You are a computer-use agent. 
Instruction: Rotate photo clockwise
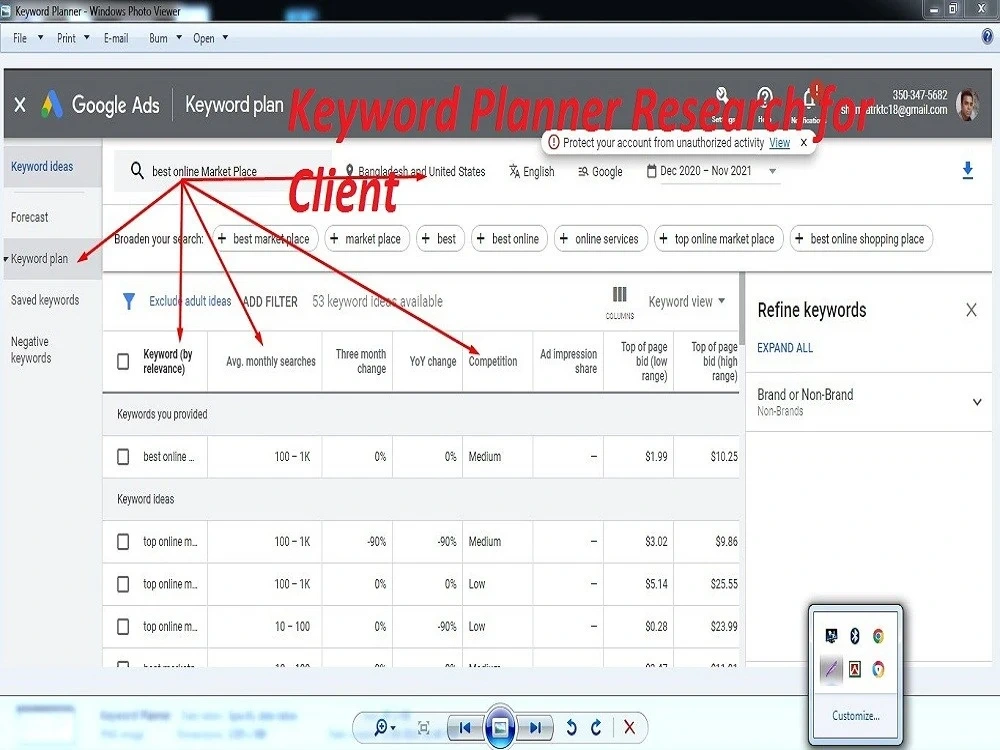coord(596,727)
